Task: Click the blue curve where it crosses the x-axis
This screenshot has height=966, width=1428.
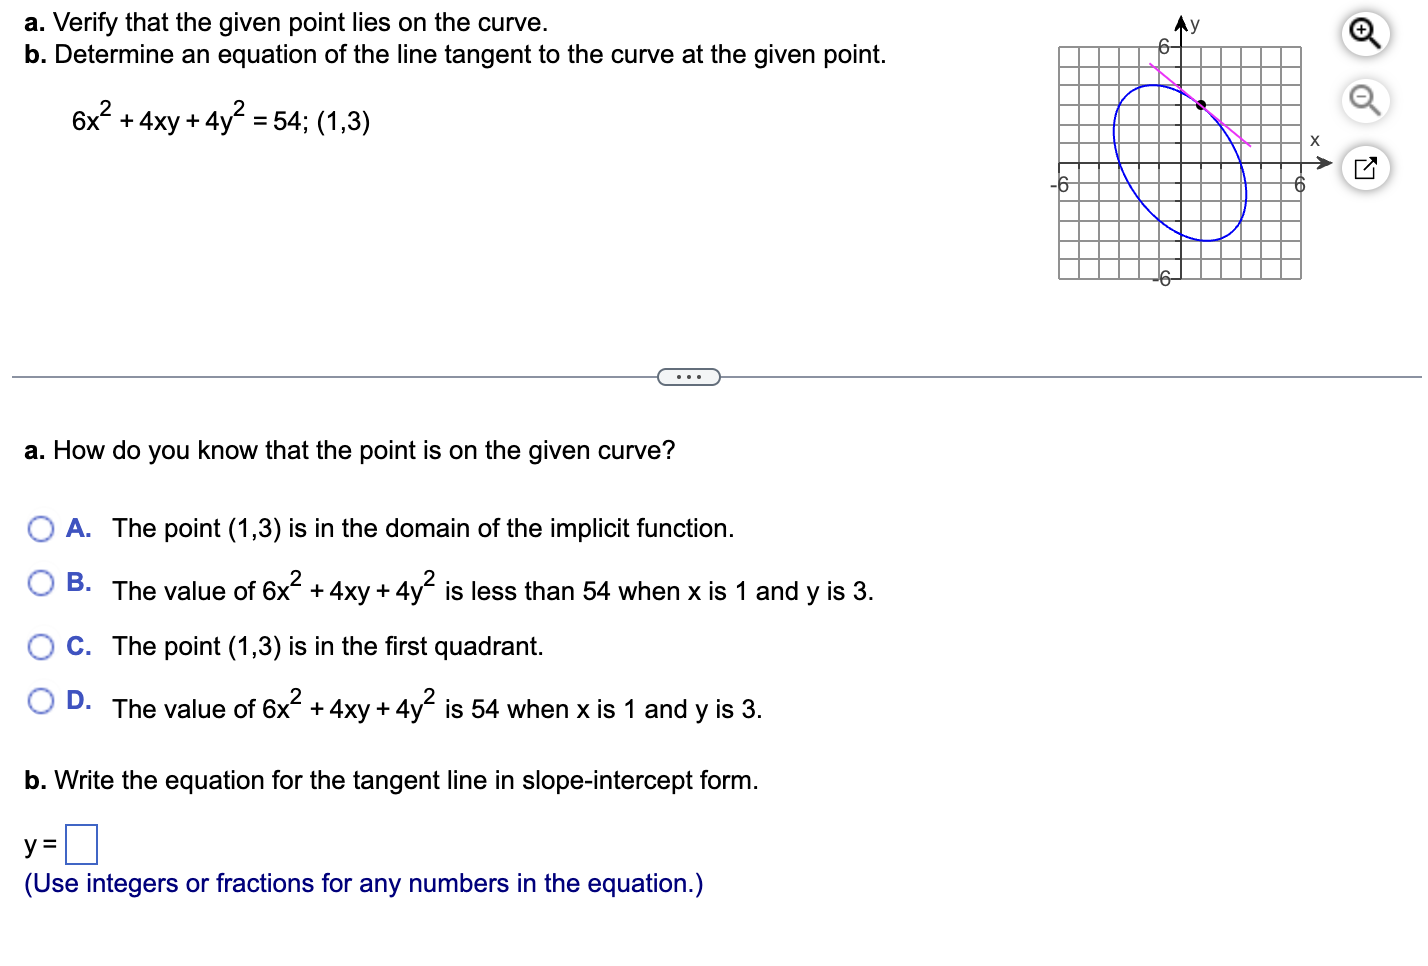Action: 1243,163
